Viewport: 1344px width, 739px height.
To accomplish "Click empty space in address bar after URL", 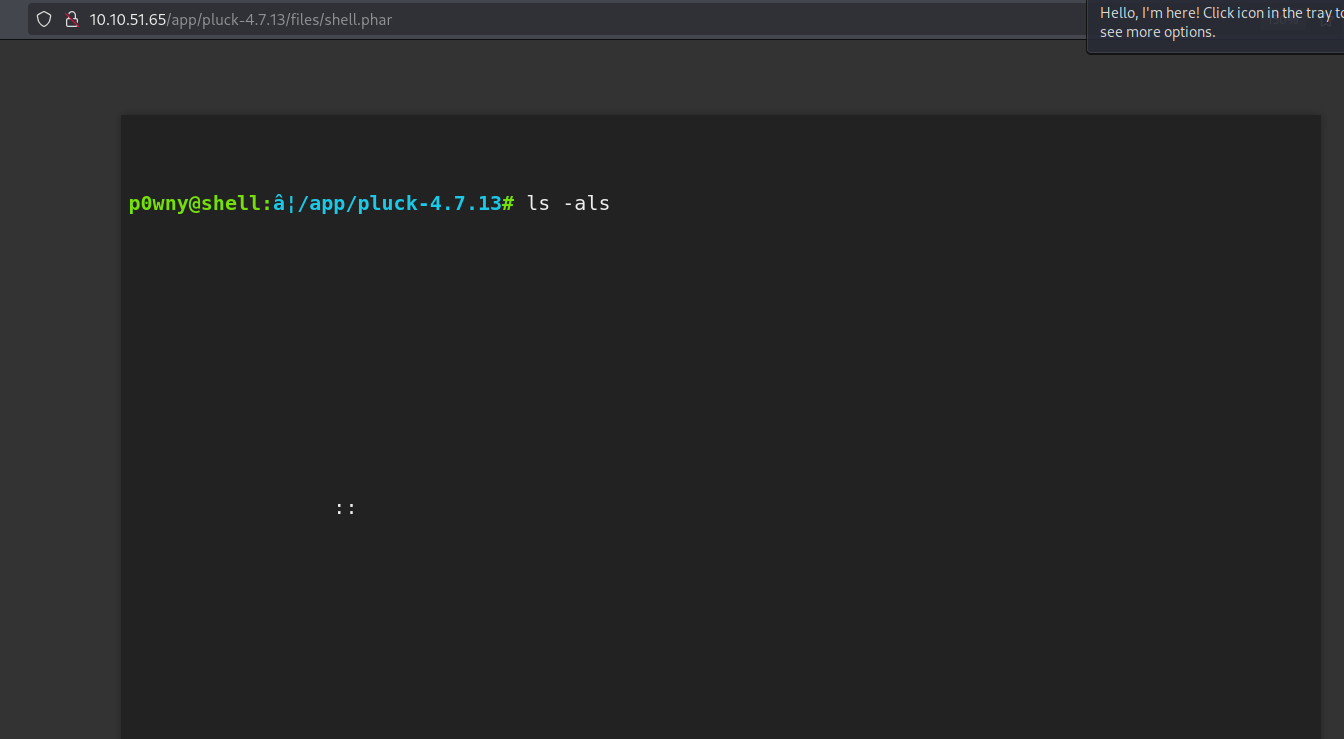I will 700,19.
